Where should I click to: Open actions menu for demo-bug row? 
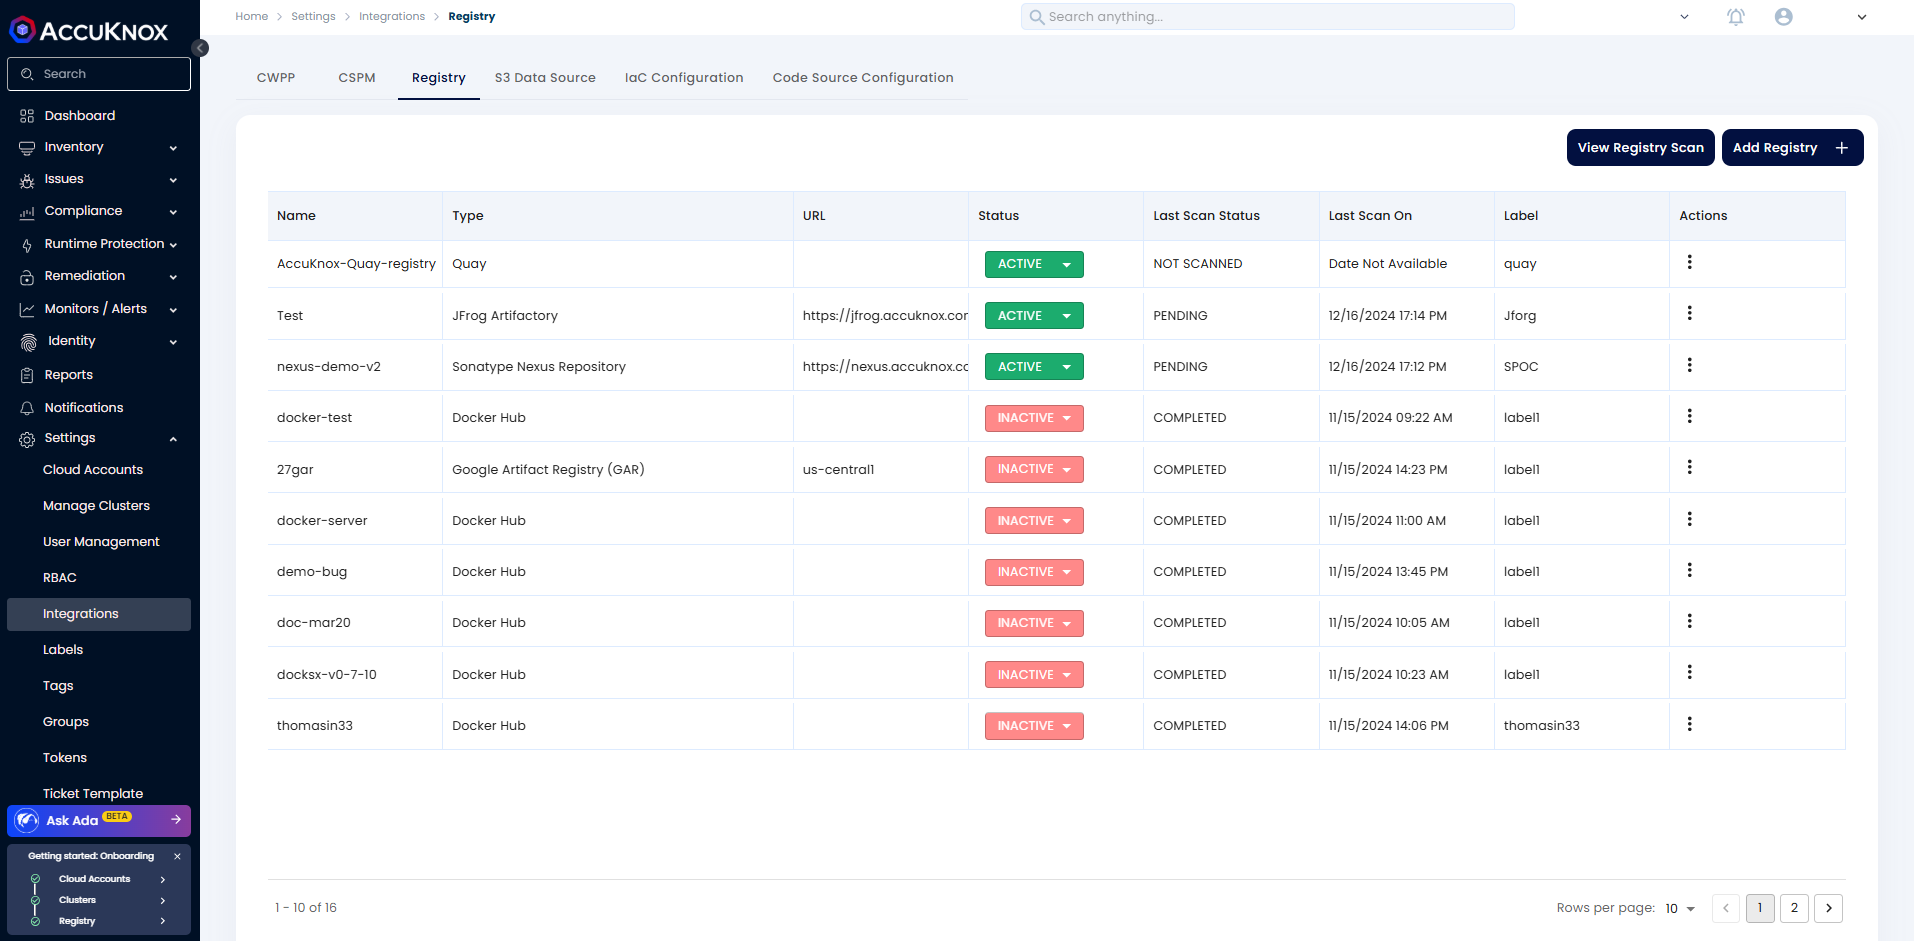click(1689, 570)
